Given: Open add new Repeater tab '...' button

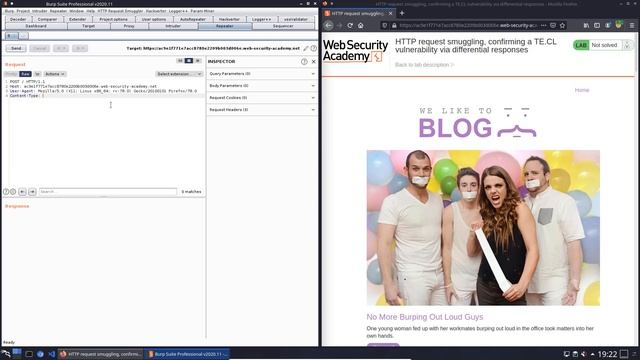Looking at the screenshot, I should click(24, 36).
